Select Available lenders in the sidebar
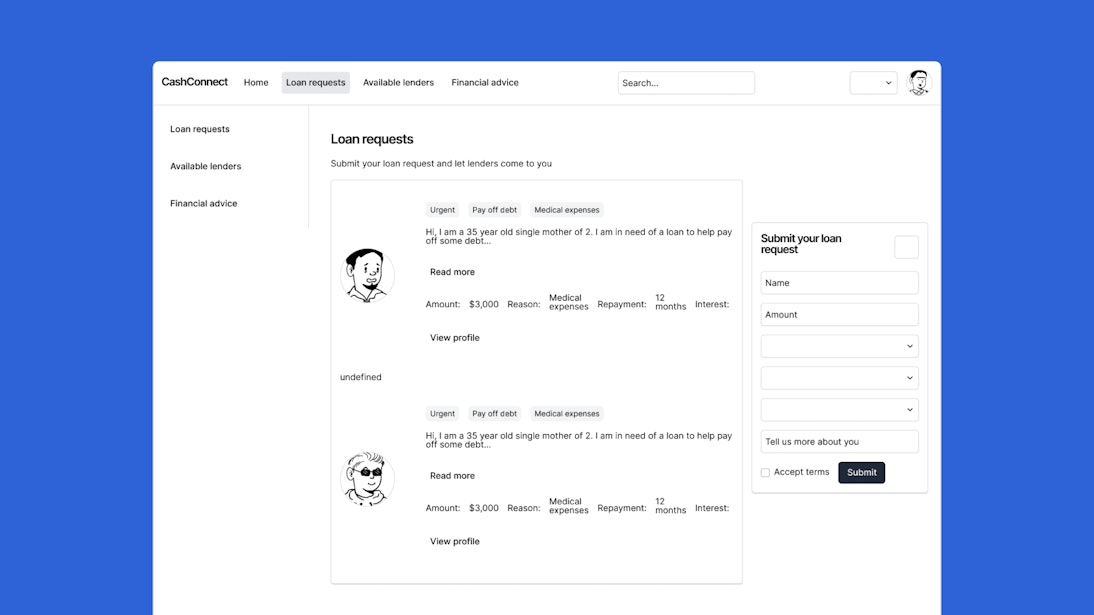The image size is (1094, 615). 205,166
